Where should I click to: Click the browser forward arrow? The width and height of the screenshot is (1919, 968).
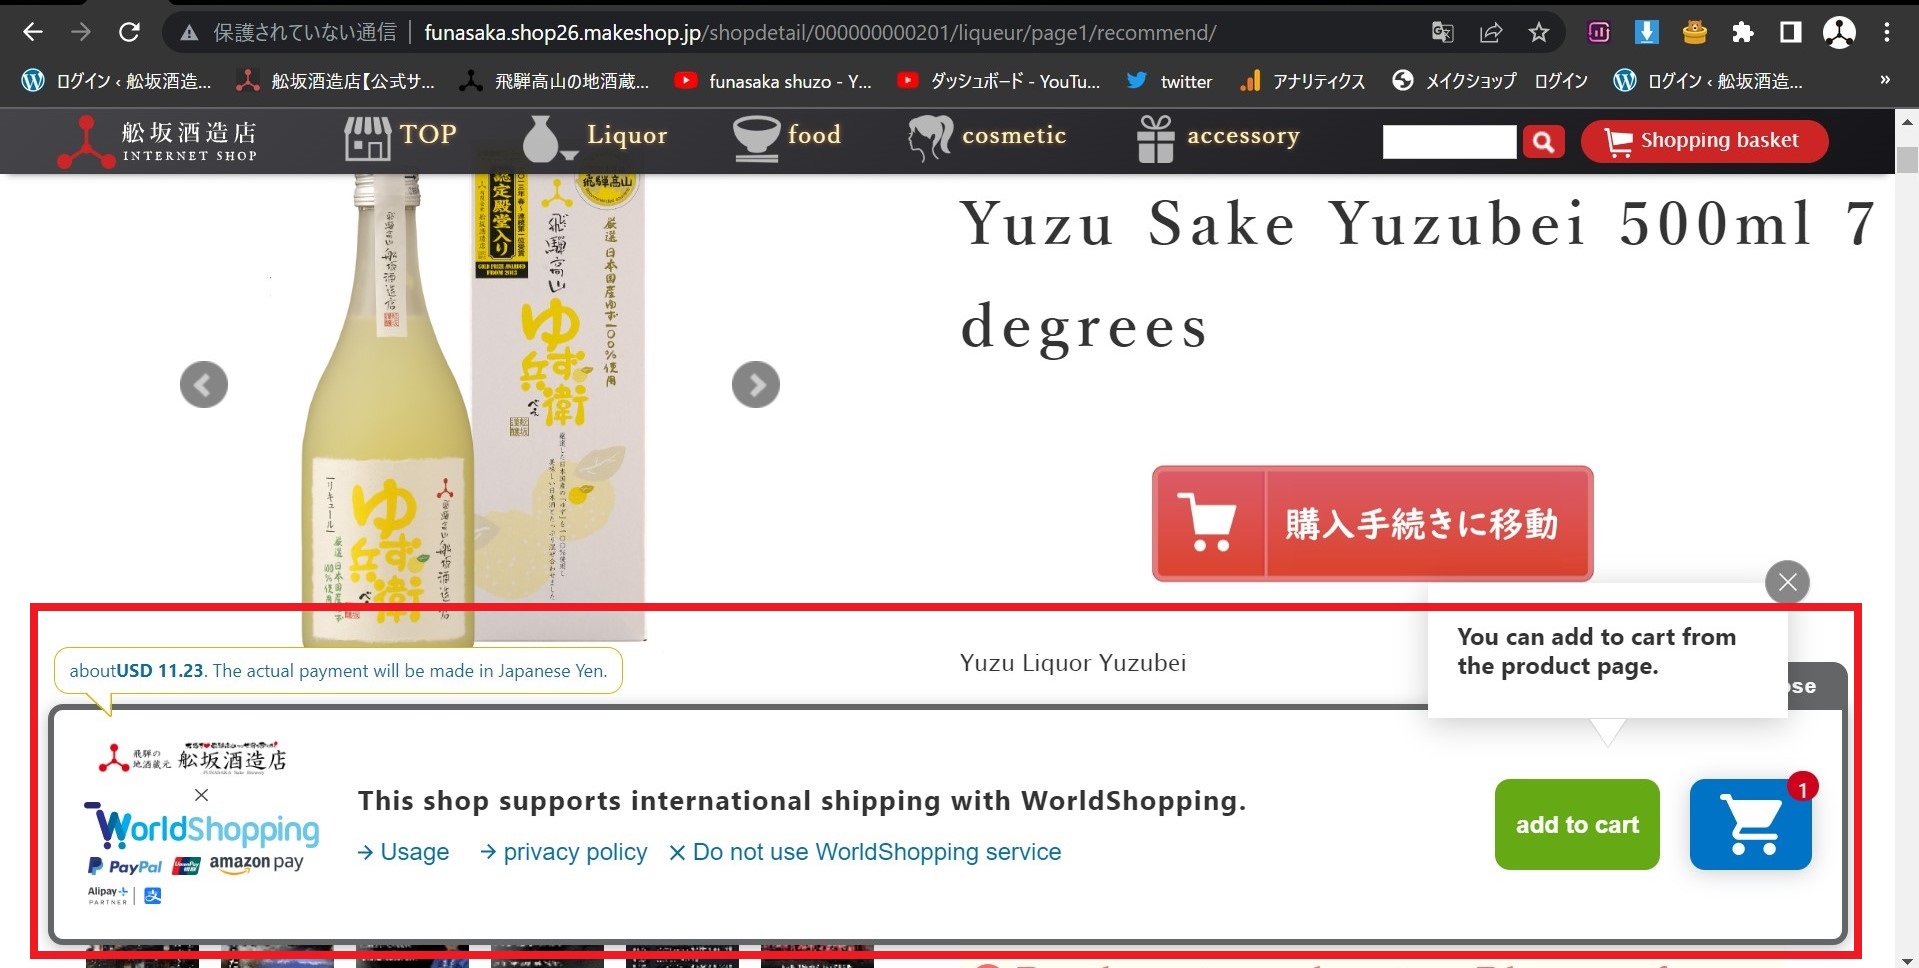click(x=81, y=32)
